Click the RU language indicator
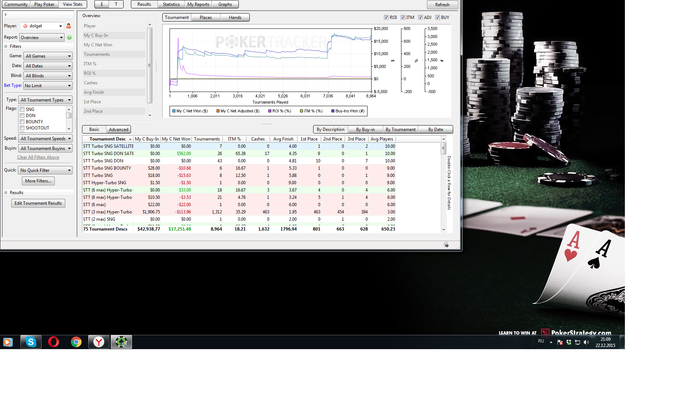 (x=541, y=341)
